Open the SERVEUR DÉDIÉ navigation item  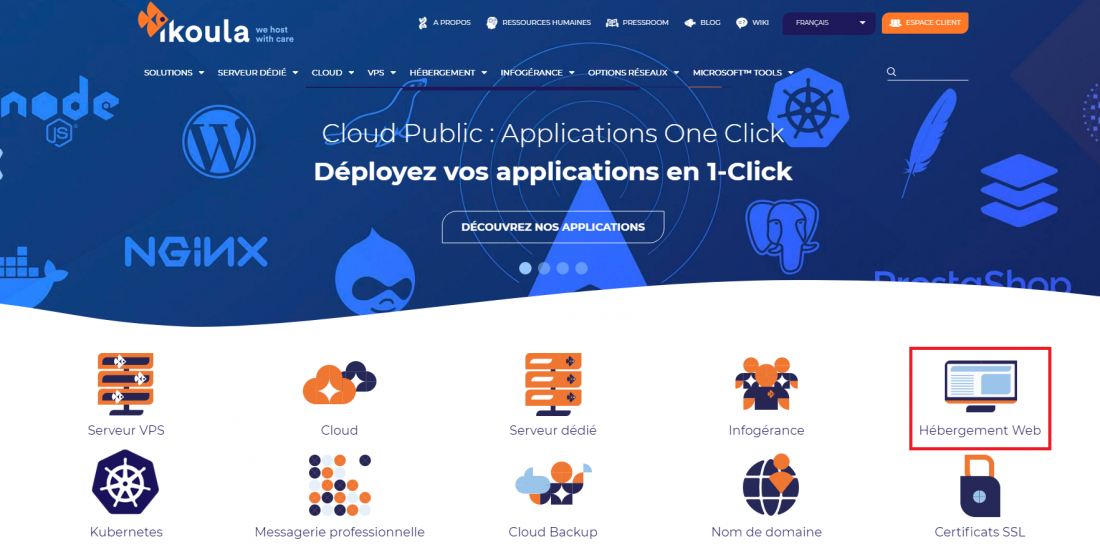click(252, 72)
